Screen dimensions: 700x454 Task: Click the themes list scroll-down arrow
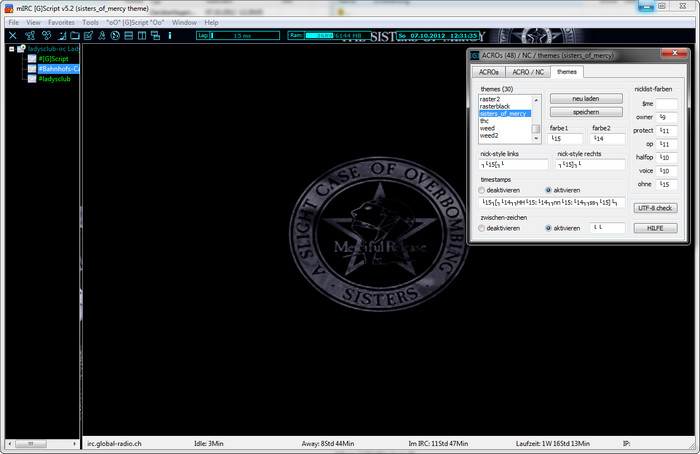(x=536, y=138)
